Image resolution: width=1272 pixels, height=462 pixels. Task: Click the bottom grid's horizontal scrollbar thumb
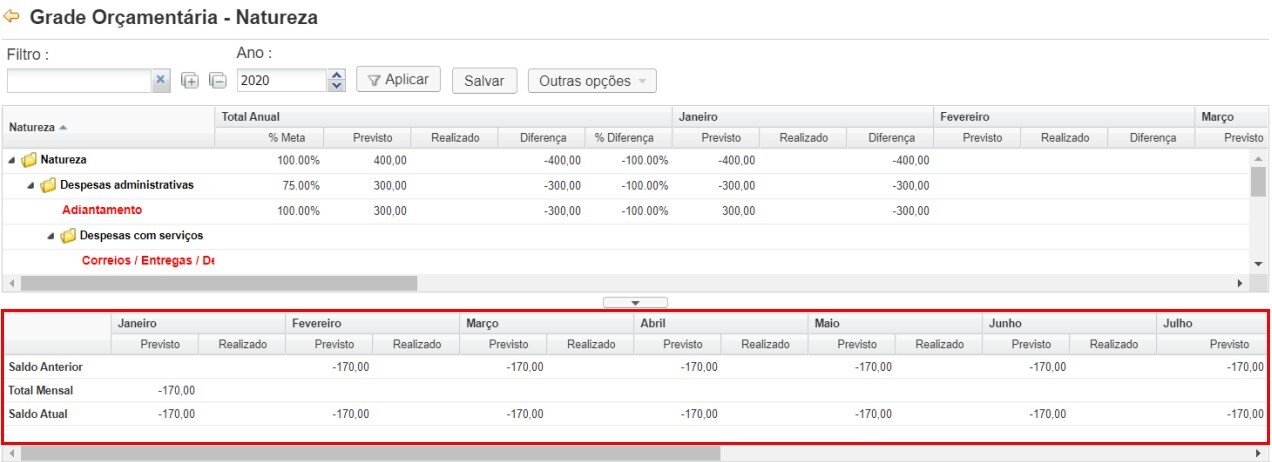tap(370, 453)
